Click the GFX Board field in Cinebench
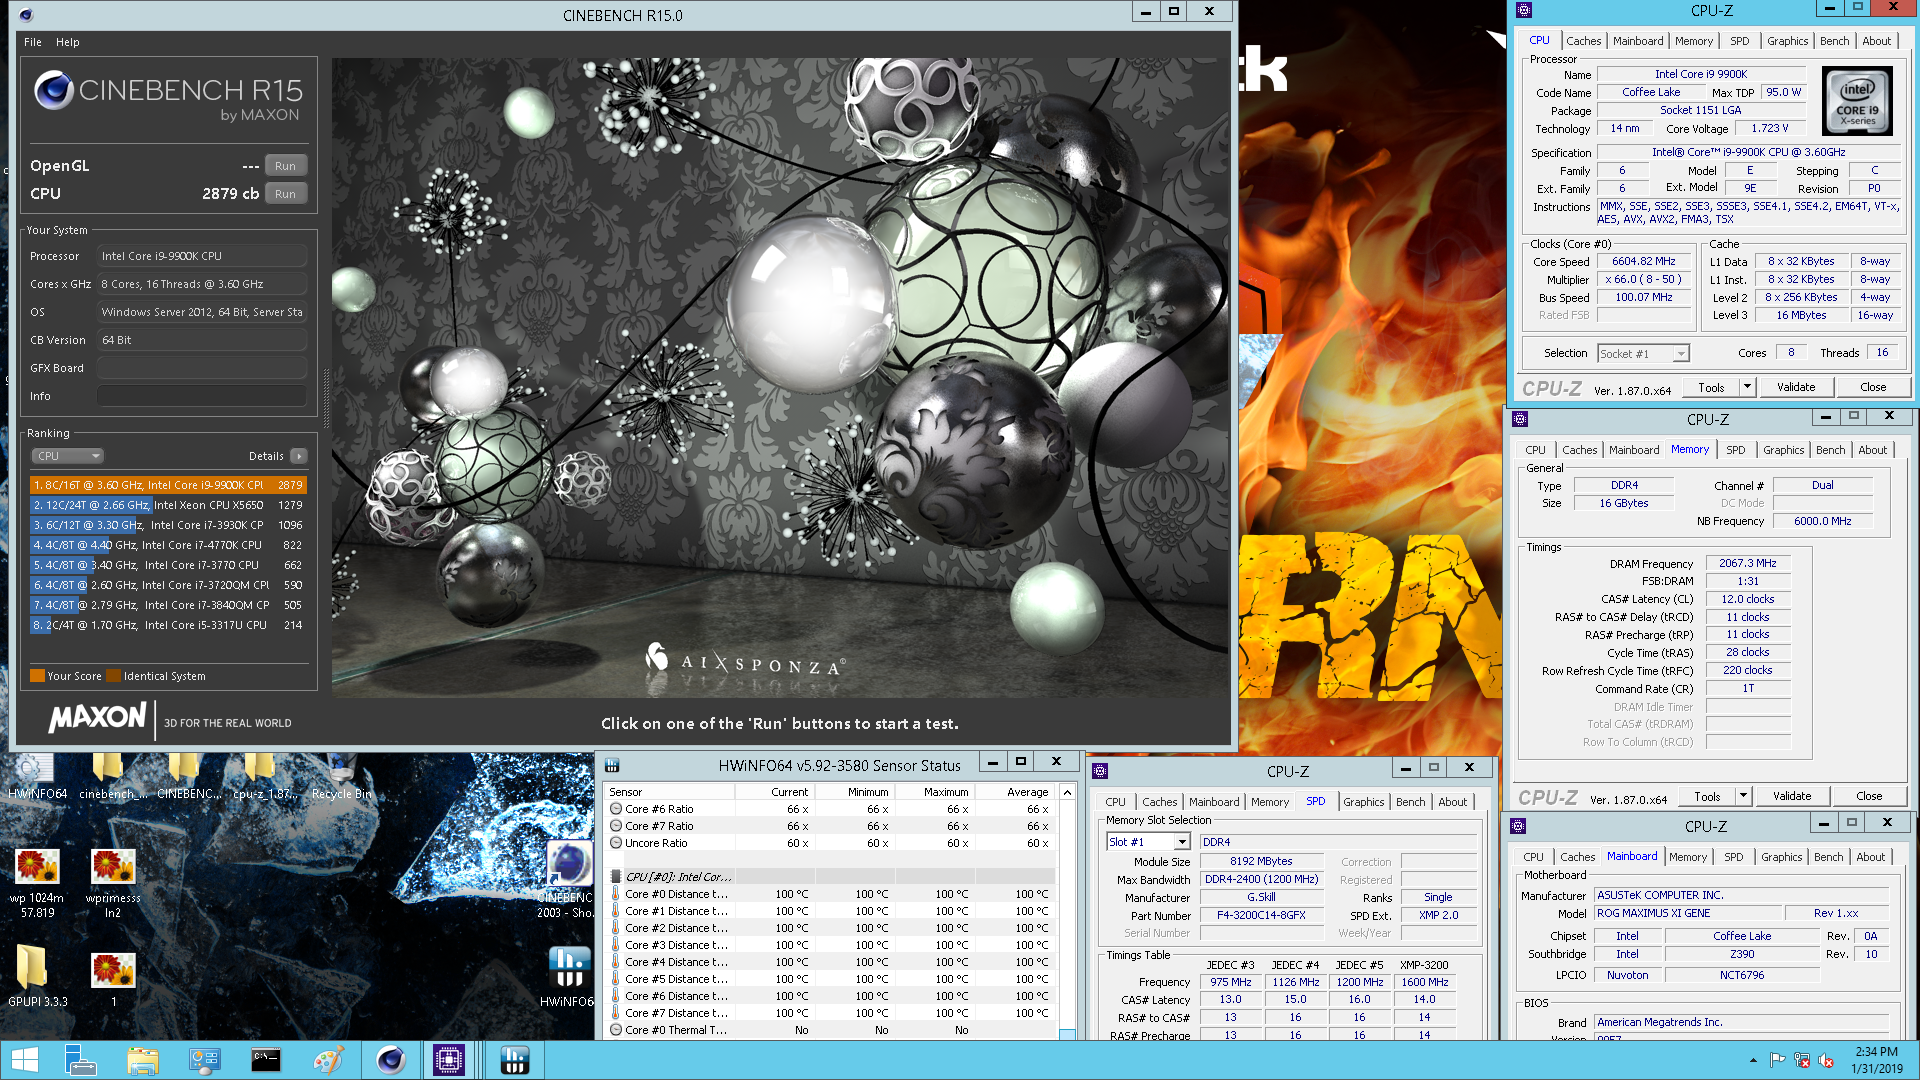 point(202,368)
